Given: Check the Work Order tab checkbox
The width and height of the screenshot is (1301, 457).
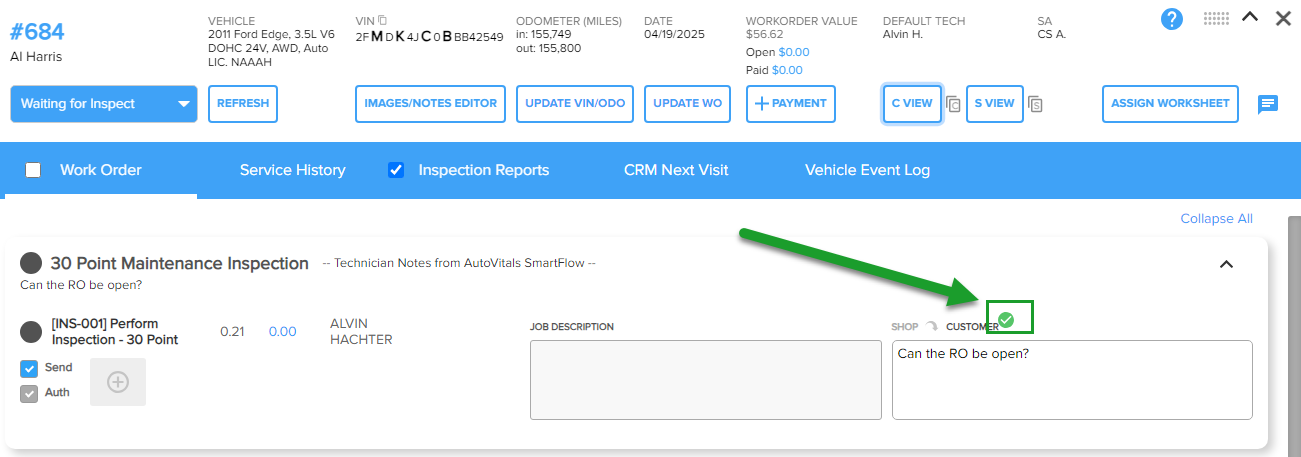Looking at the screenshot, I should [x=33, y=170].
